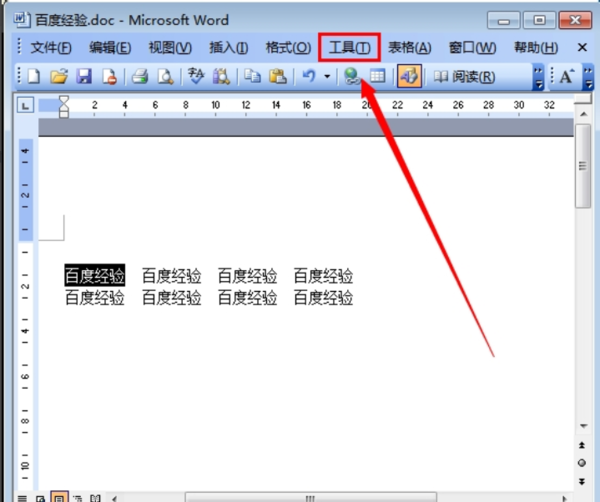
Task: Open the Research binoculars icon
Action: tap(221, 77)
